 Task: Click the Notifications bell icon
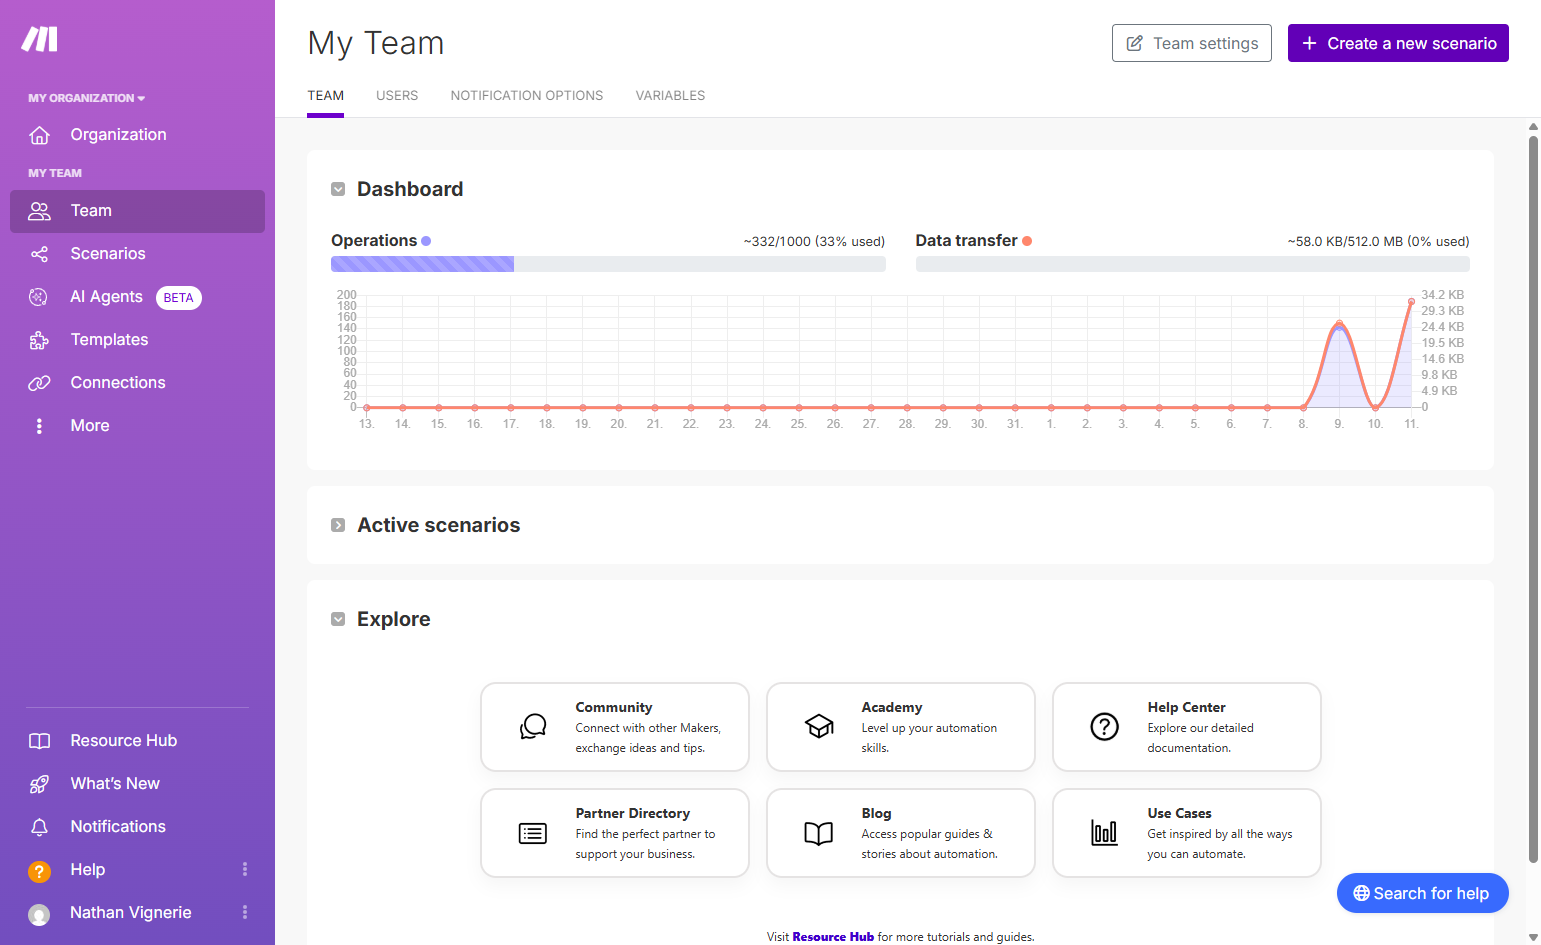(39, 827)
